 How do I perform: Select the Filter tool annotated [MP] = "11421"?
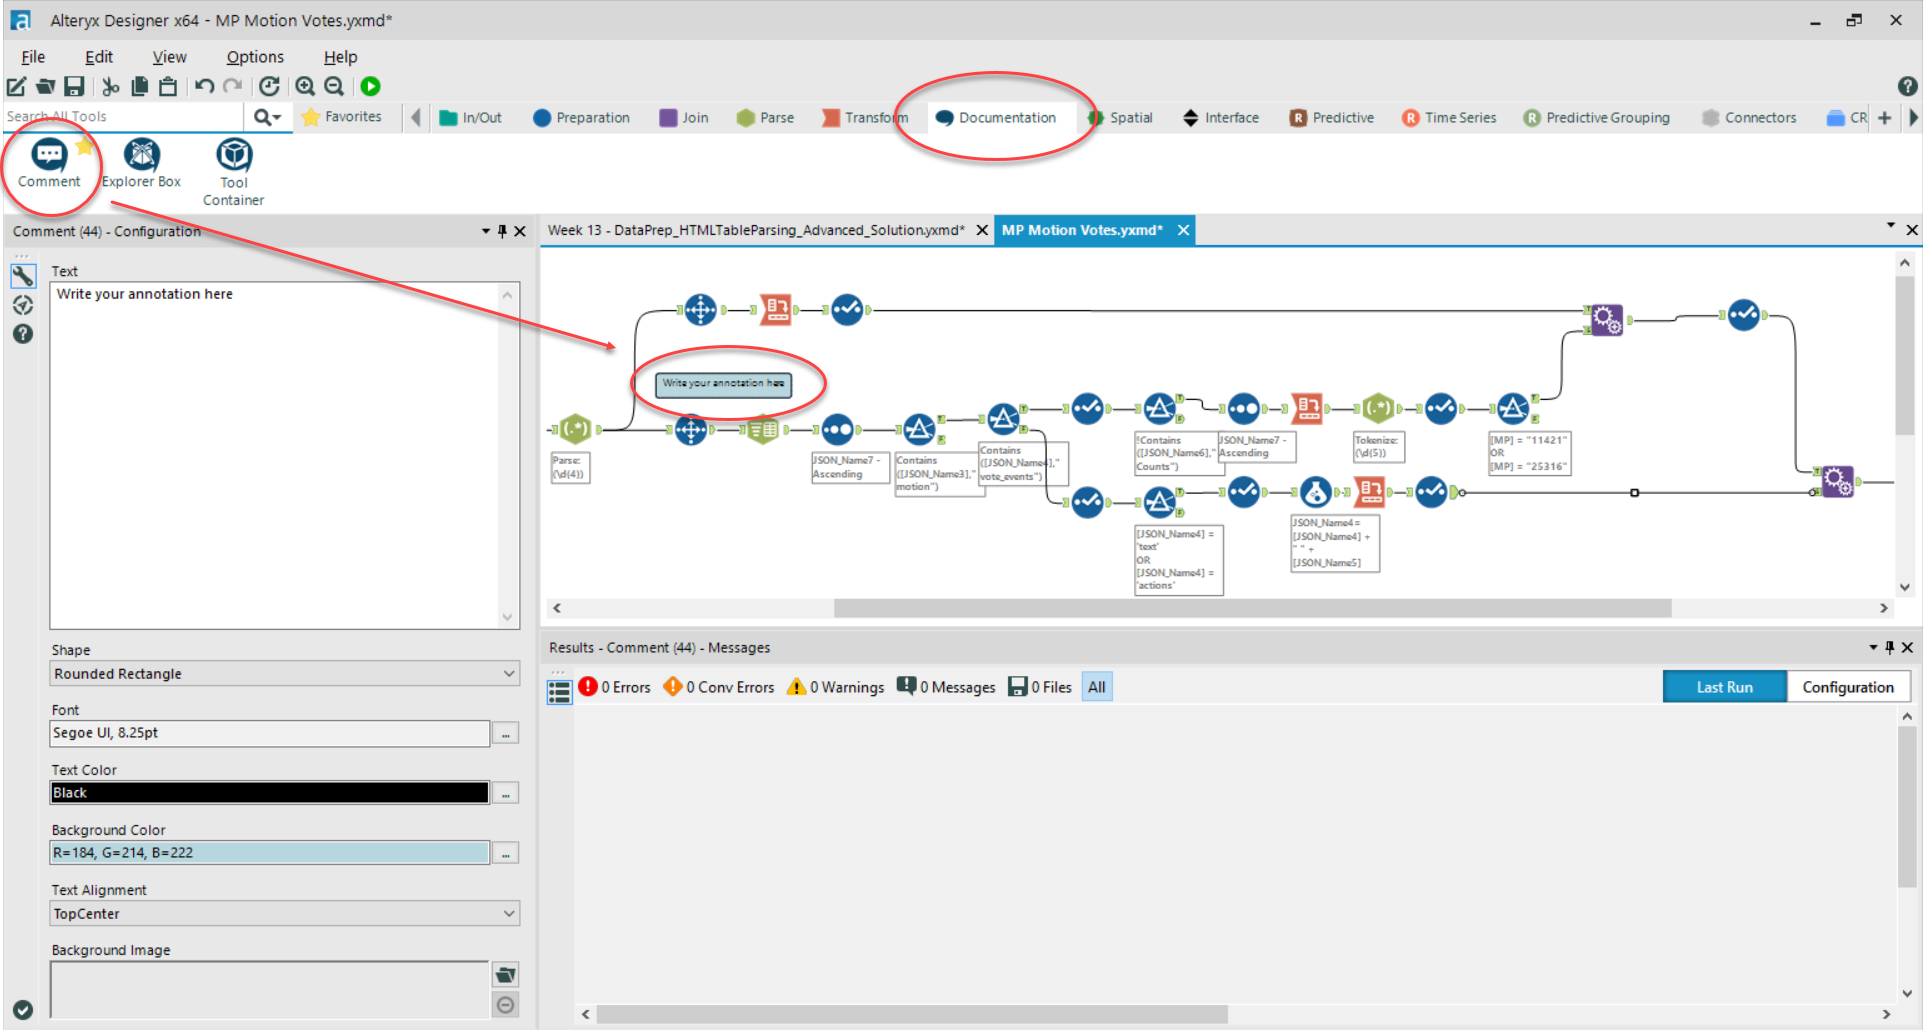click(1512, 408)
